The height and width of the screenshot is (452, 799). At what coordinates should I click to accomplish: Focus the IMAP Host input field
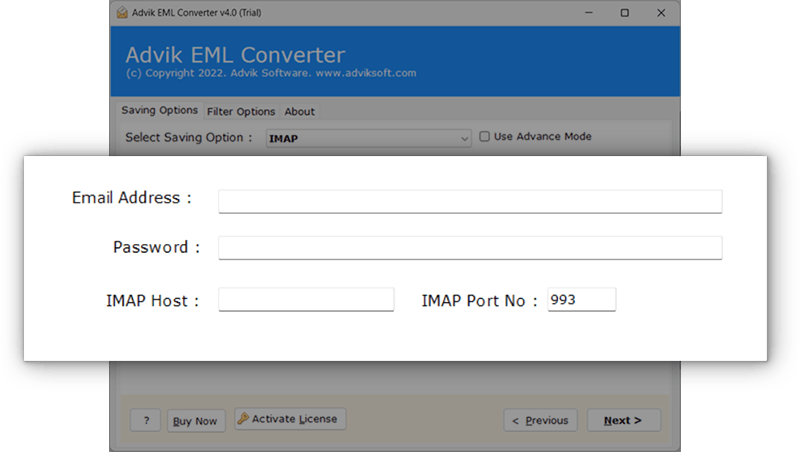pyautogui.click(x=306, y=299)
